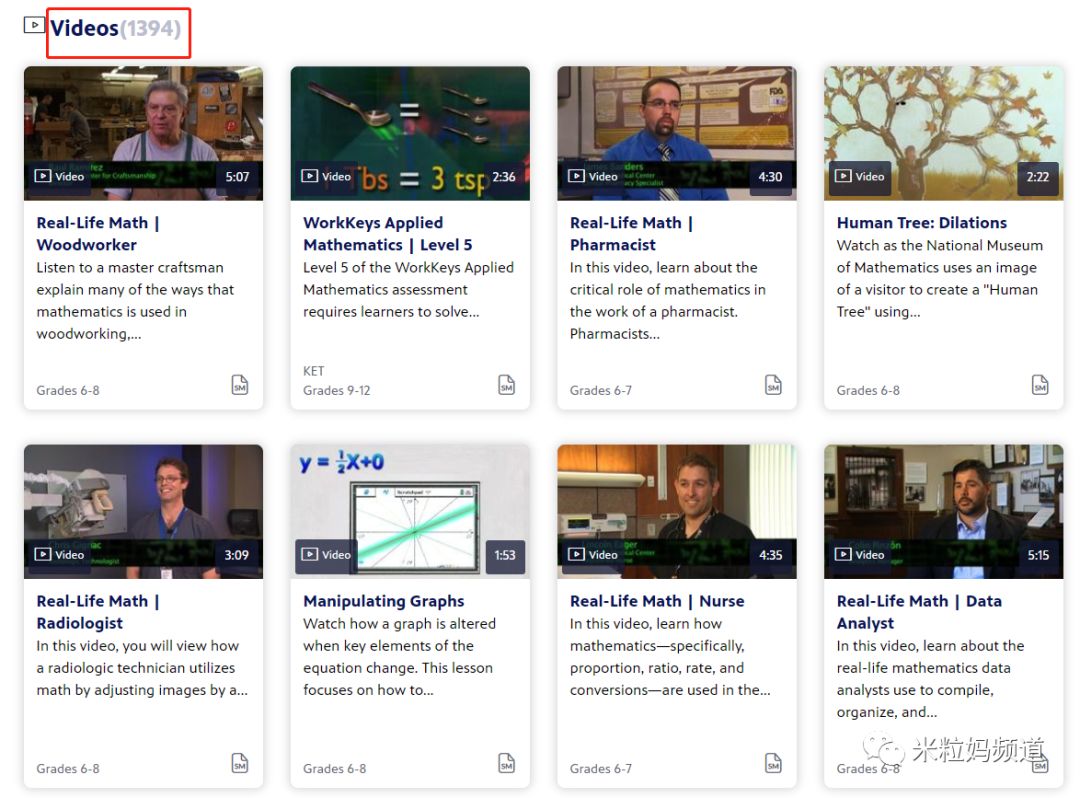
Task: Open Human Tree: Dilations title link
Action: point(922,223)
